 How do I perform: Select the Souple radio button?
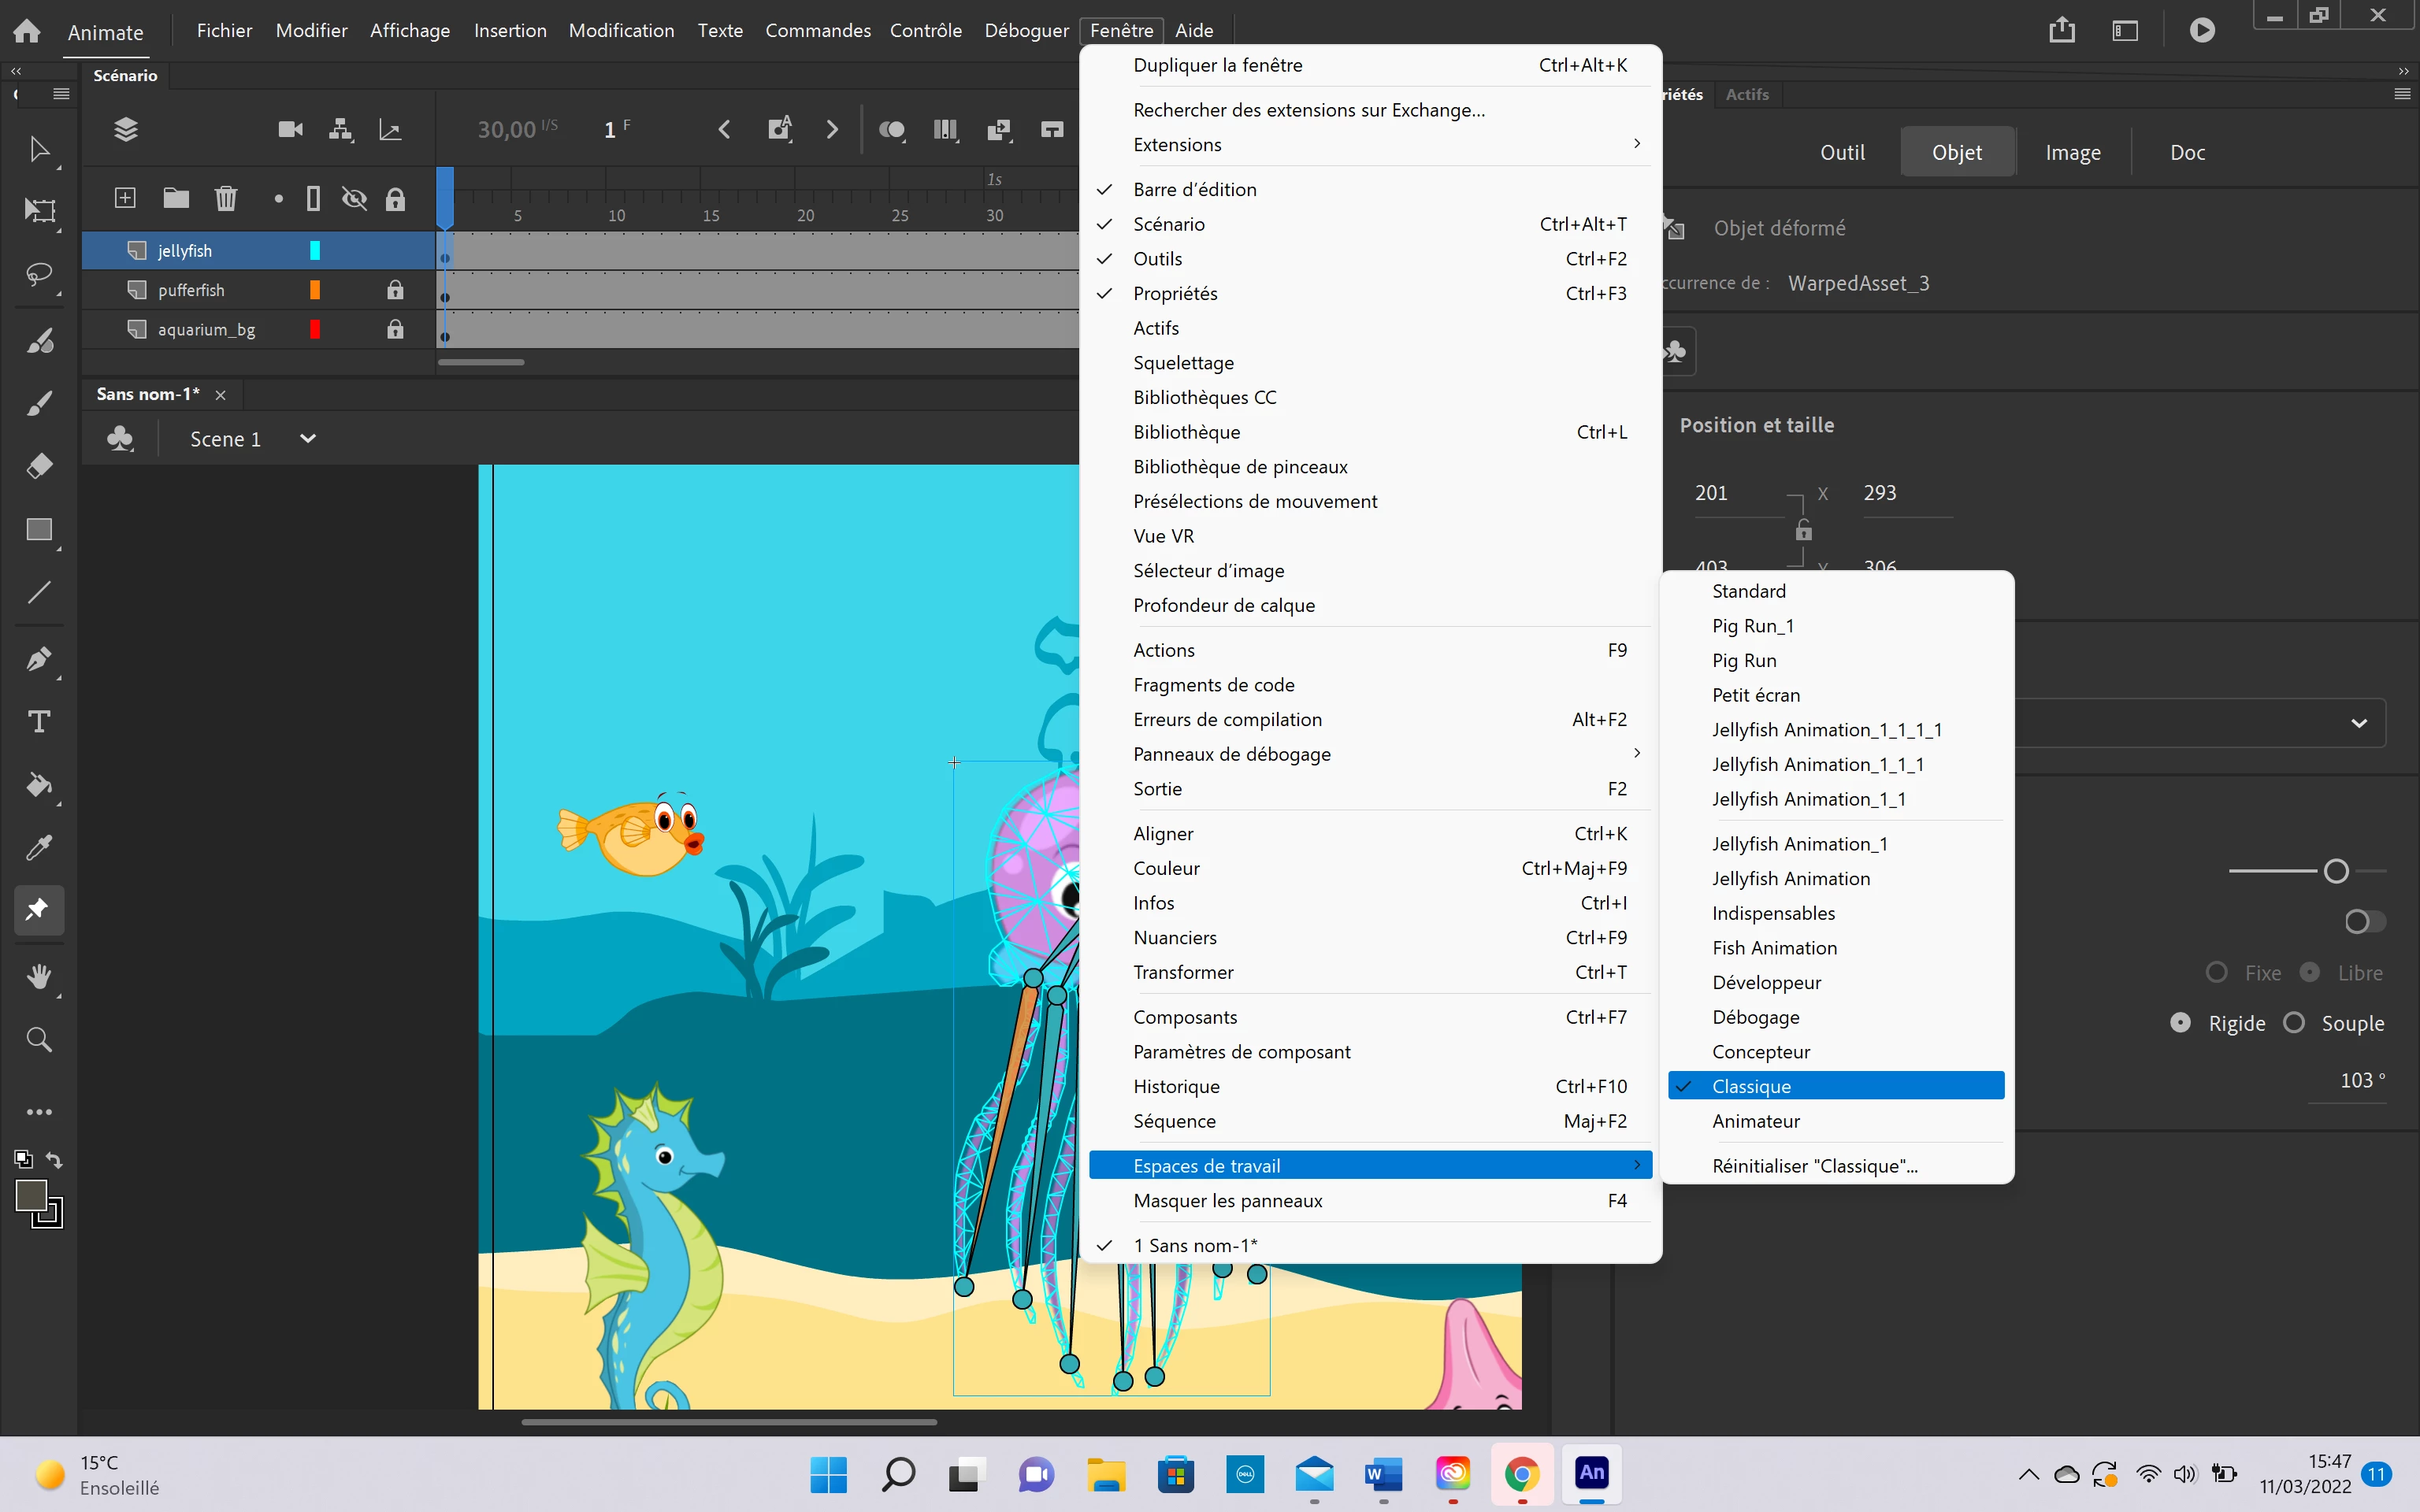coord(2295,1022)
